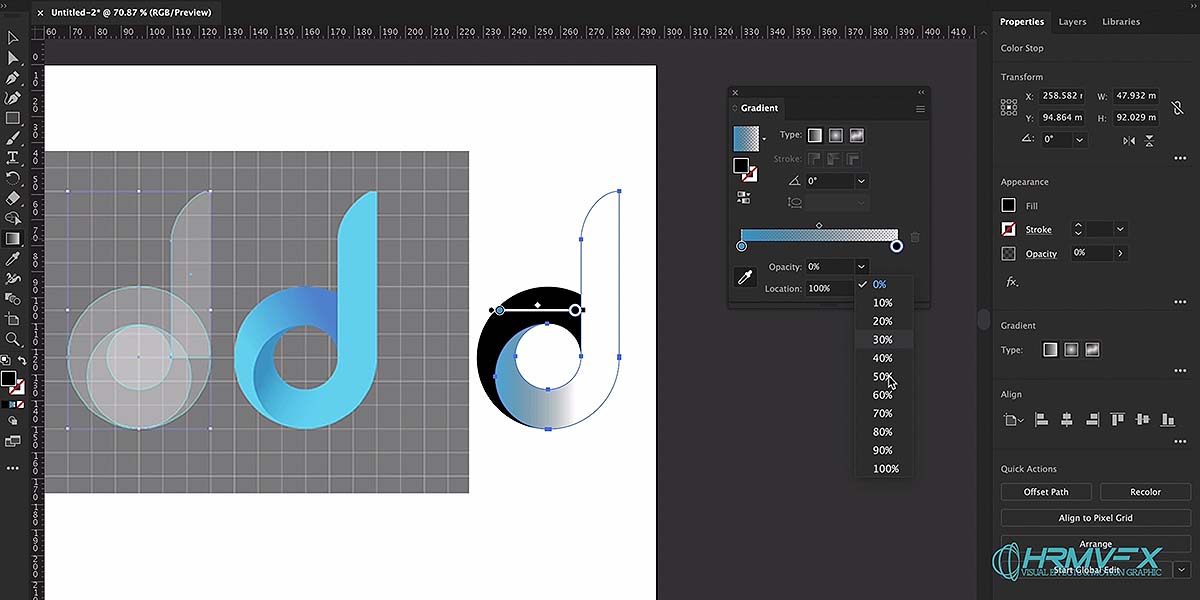Click the Arrange button
Viewport: 1200px width, 600px height.
pos(1095,544)
